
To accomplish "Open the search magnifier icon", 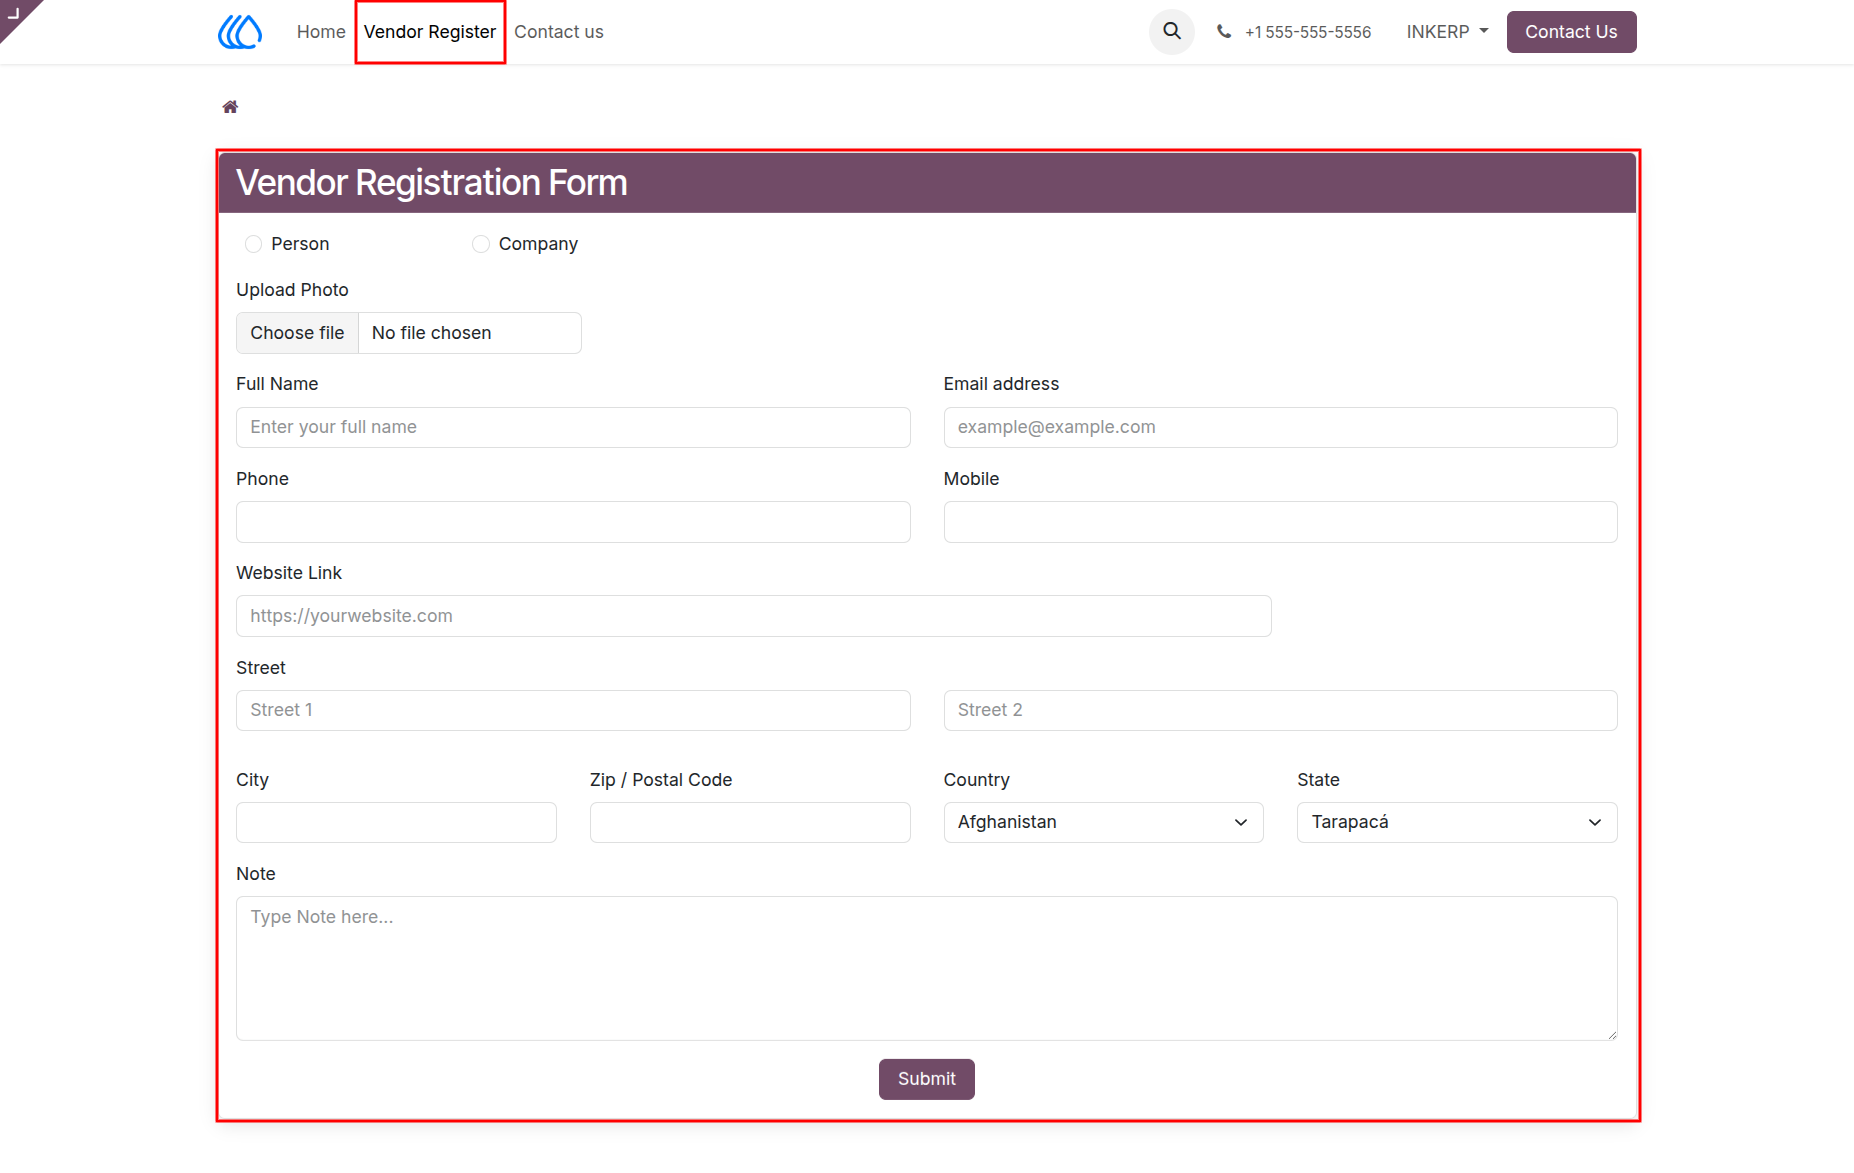I will pyautogui.click(x=1172, y=32).
